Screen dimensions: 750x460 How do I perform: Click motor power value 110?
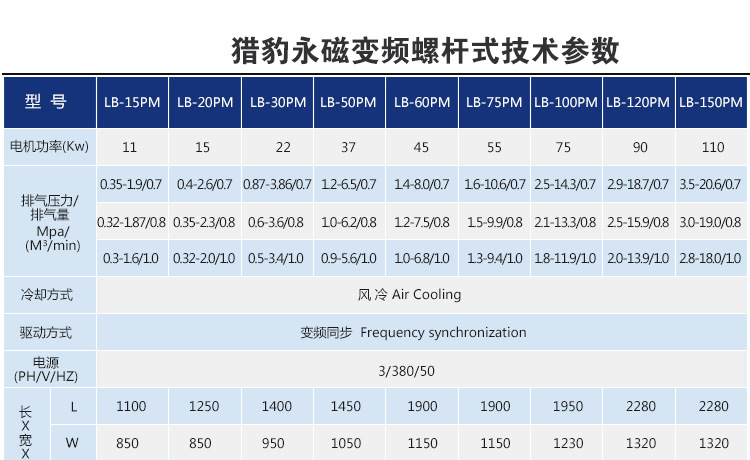pyautogui.click(x=713, y=147)
